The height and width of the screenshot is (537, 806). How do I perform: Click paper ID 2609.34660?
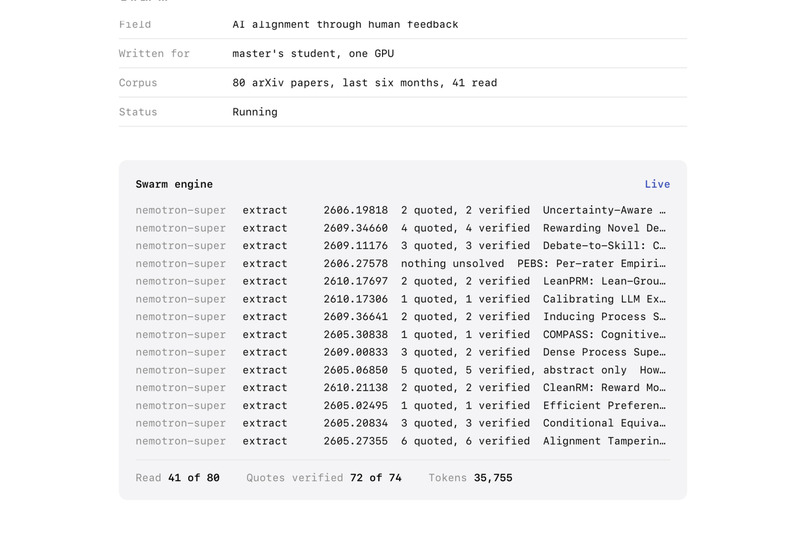pos(356,228)
